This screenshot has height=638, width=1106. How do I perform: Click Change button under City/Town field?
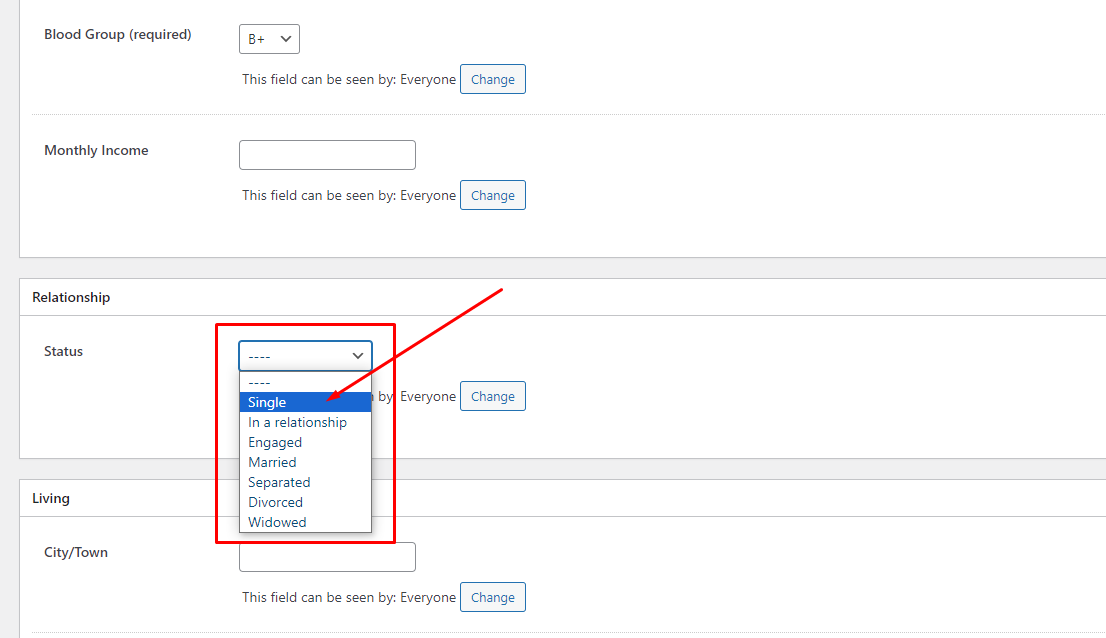point(492,597)
